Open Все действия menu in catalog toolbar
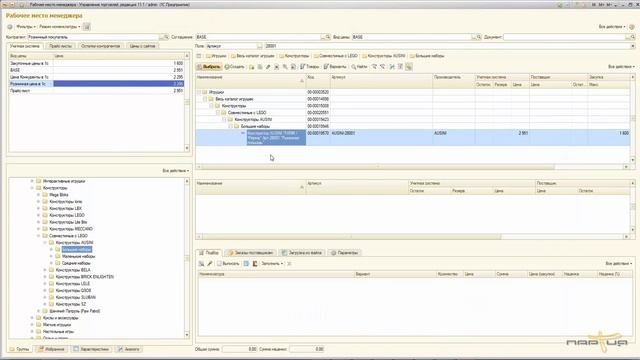 point(621,67)
